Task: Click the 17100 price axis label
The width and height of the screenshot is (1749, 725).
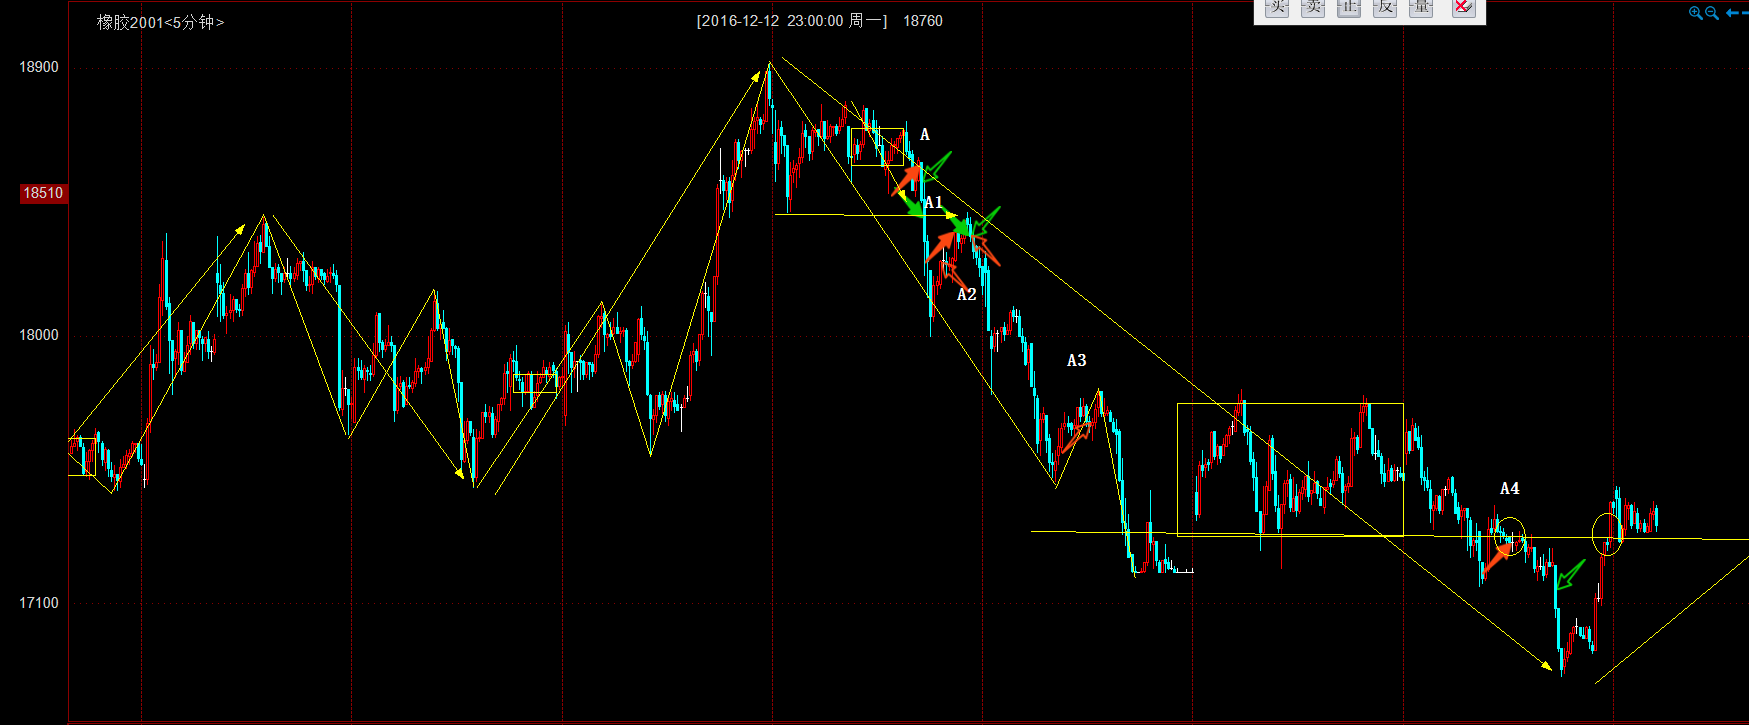Action: click(x=39, y=603)
